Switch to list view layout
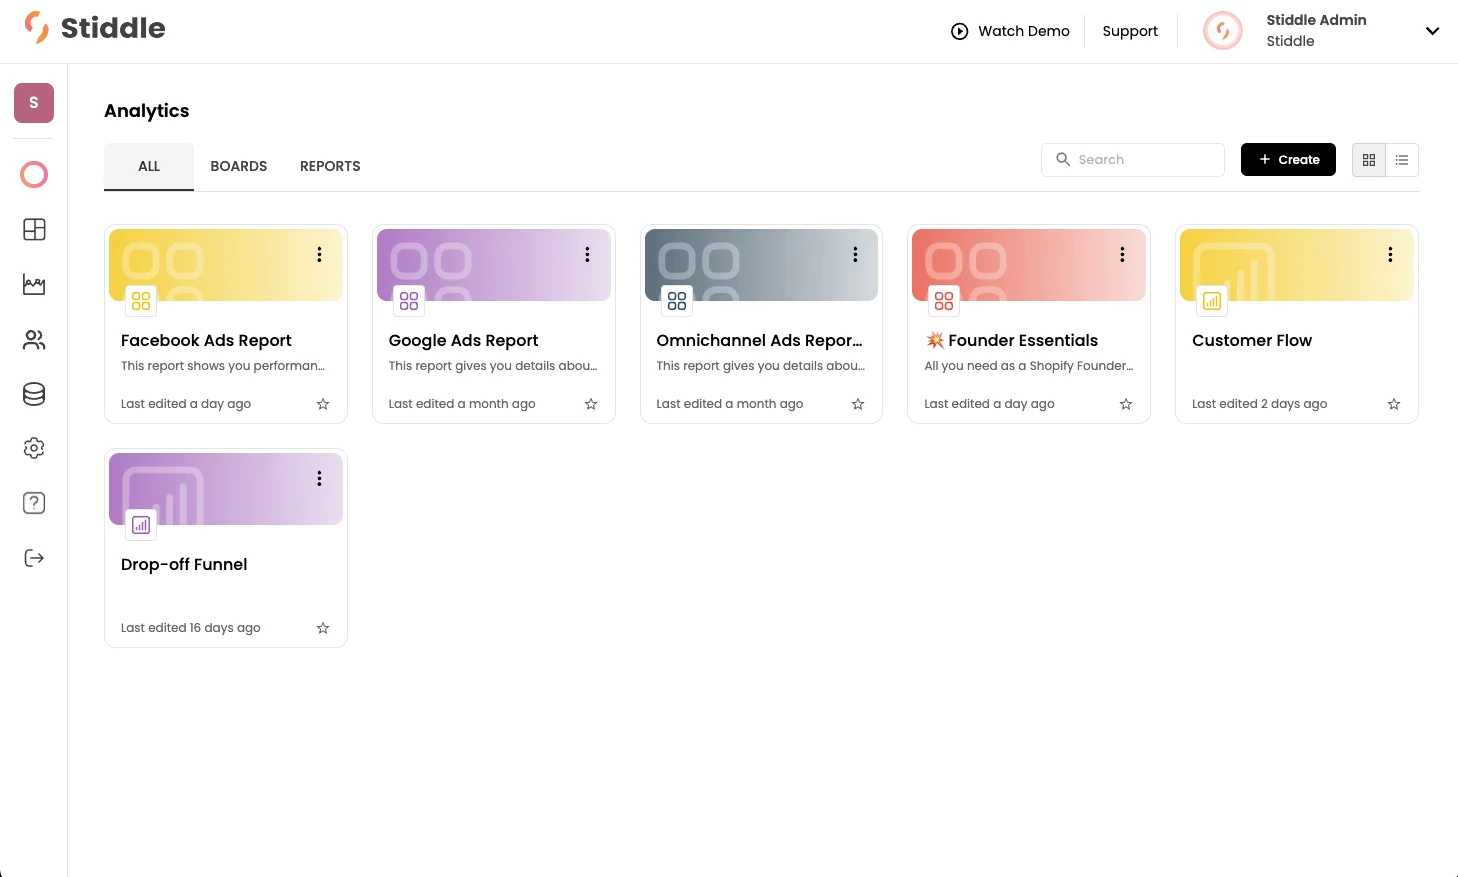This screenshot has height=877, width=1458. (1402, 160)
